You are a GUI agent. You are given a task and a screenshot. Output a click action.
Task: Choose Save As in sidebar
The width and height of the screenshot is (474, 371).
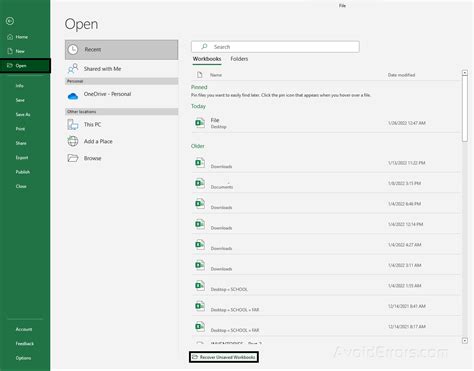pos(23,114)
